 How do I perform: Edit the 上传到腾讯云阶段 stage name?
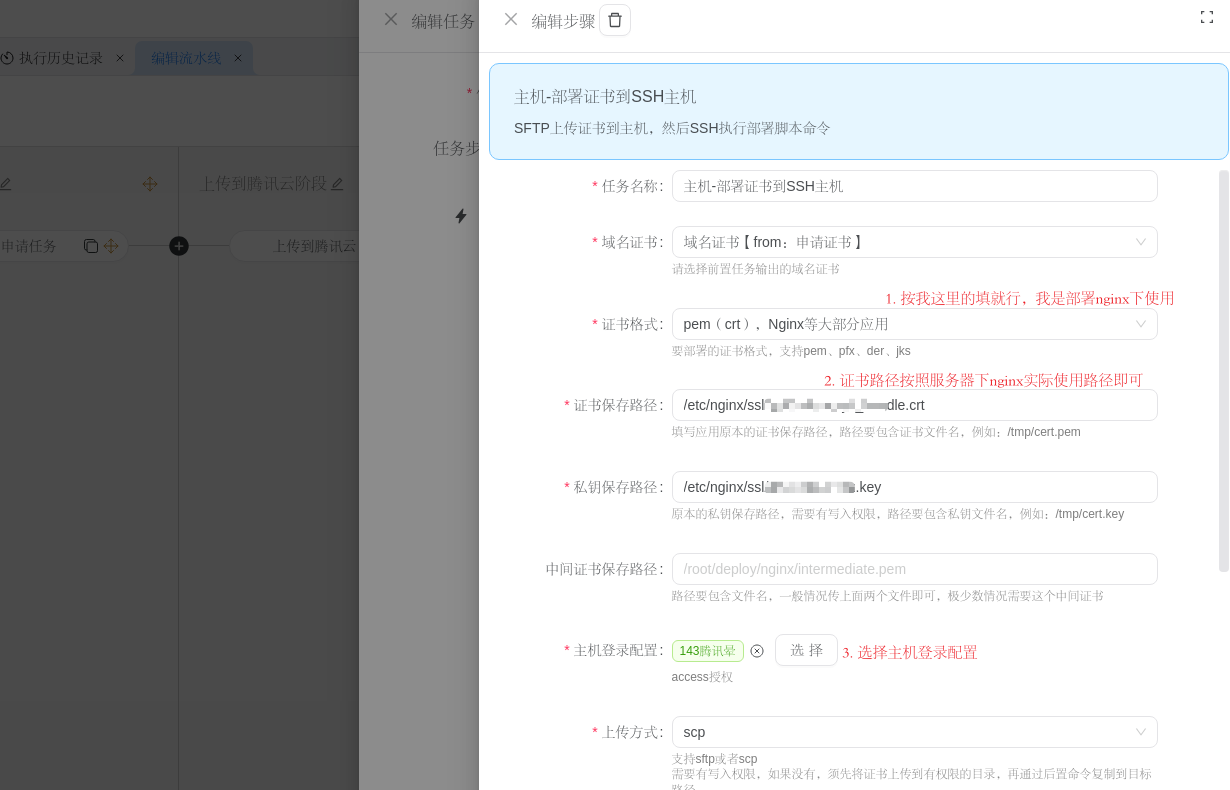(x=337, y=184)
